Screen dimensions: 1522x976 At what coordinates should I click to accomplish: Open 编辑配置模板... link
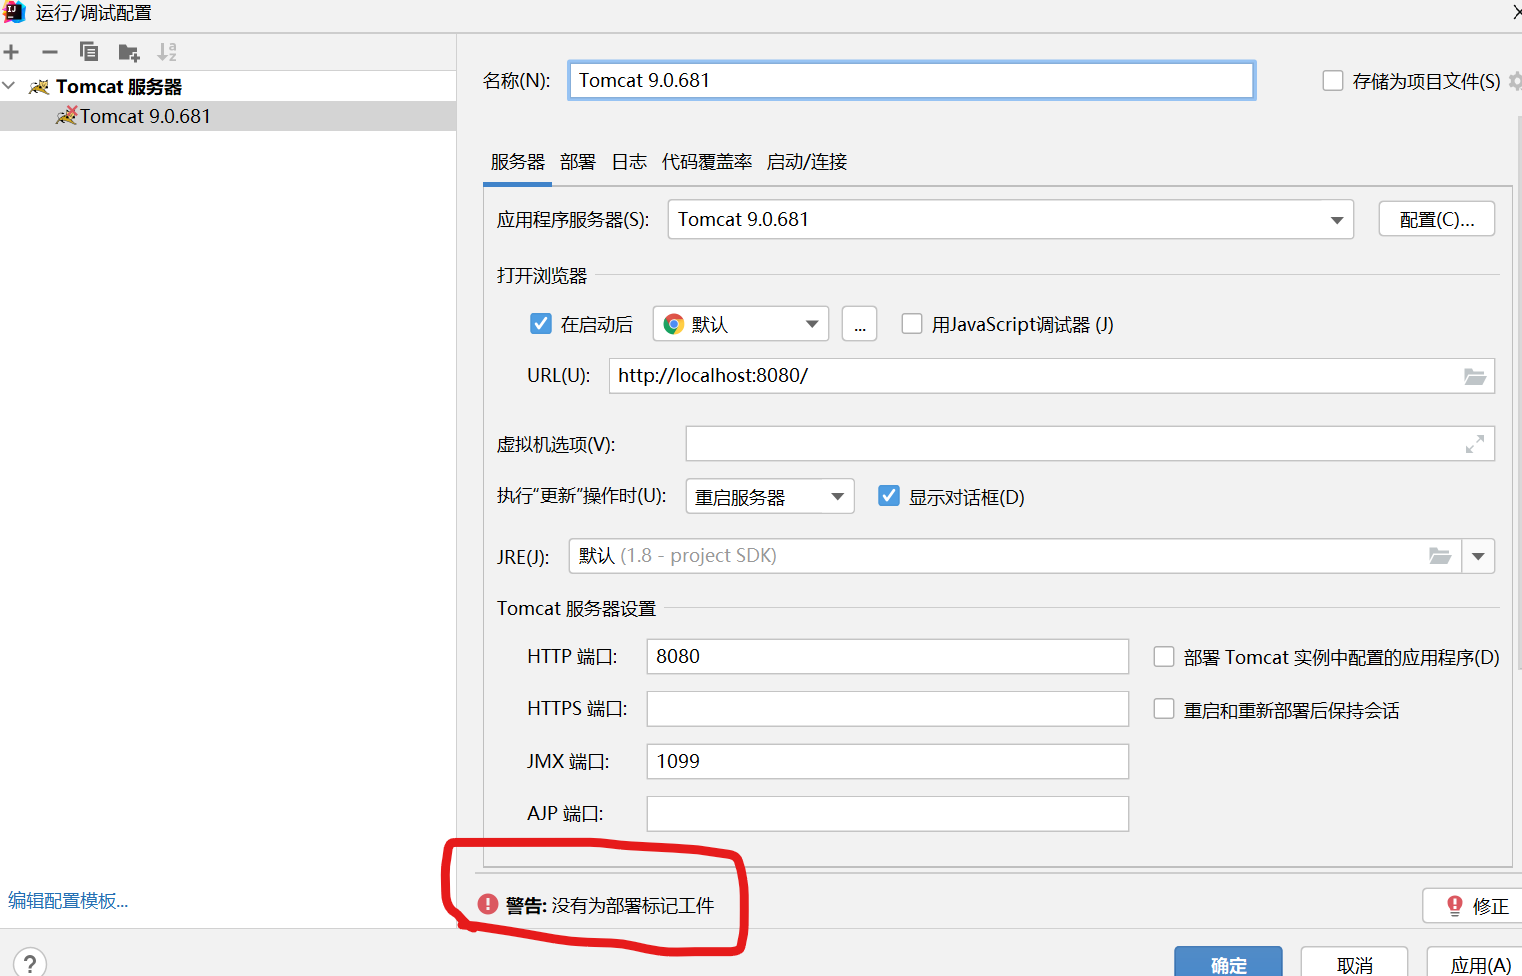click(68, 901)
